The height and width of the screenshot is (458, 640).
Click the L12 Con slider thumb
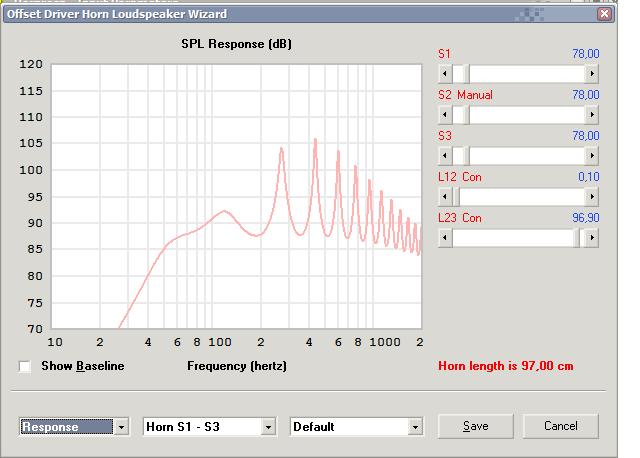[456, 197]
